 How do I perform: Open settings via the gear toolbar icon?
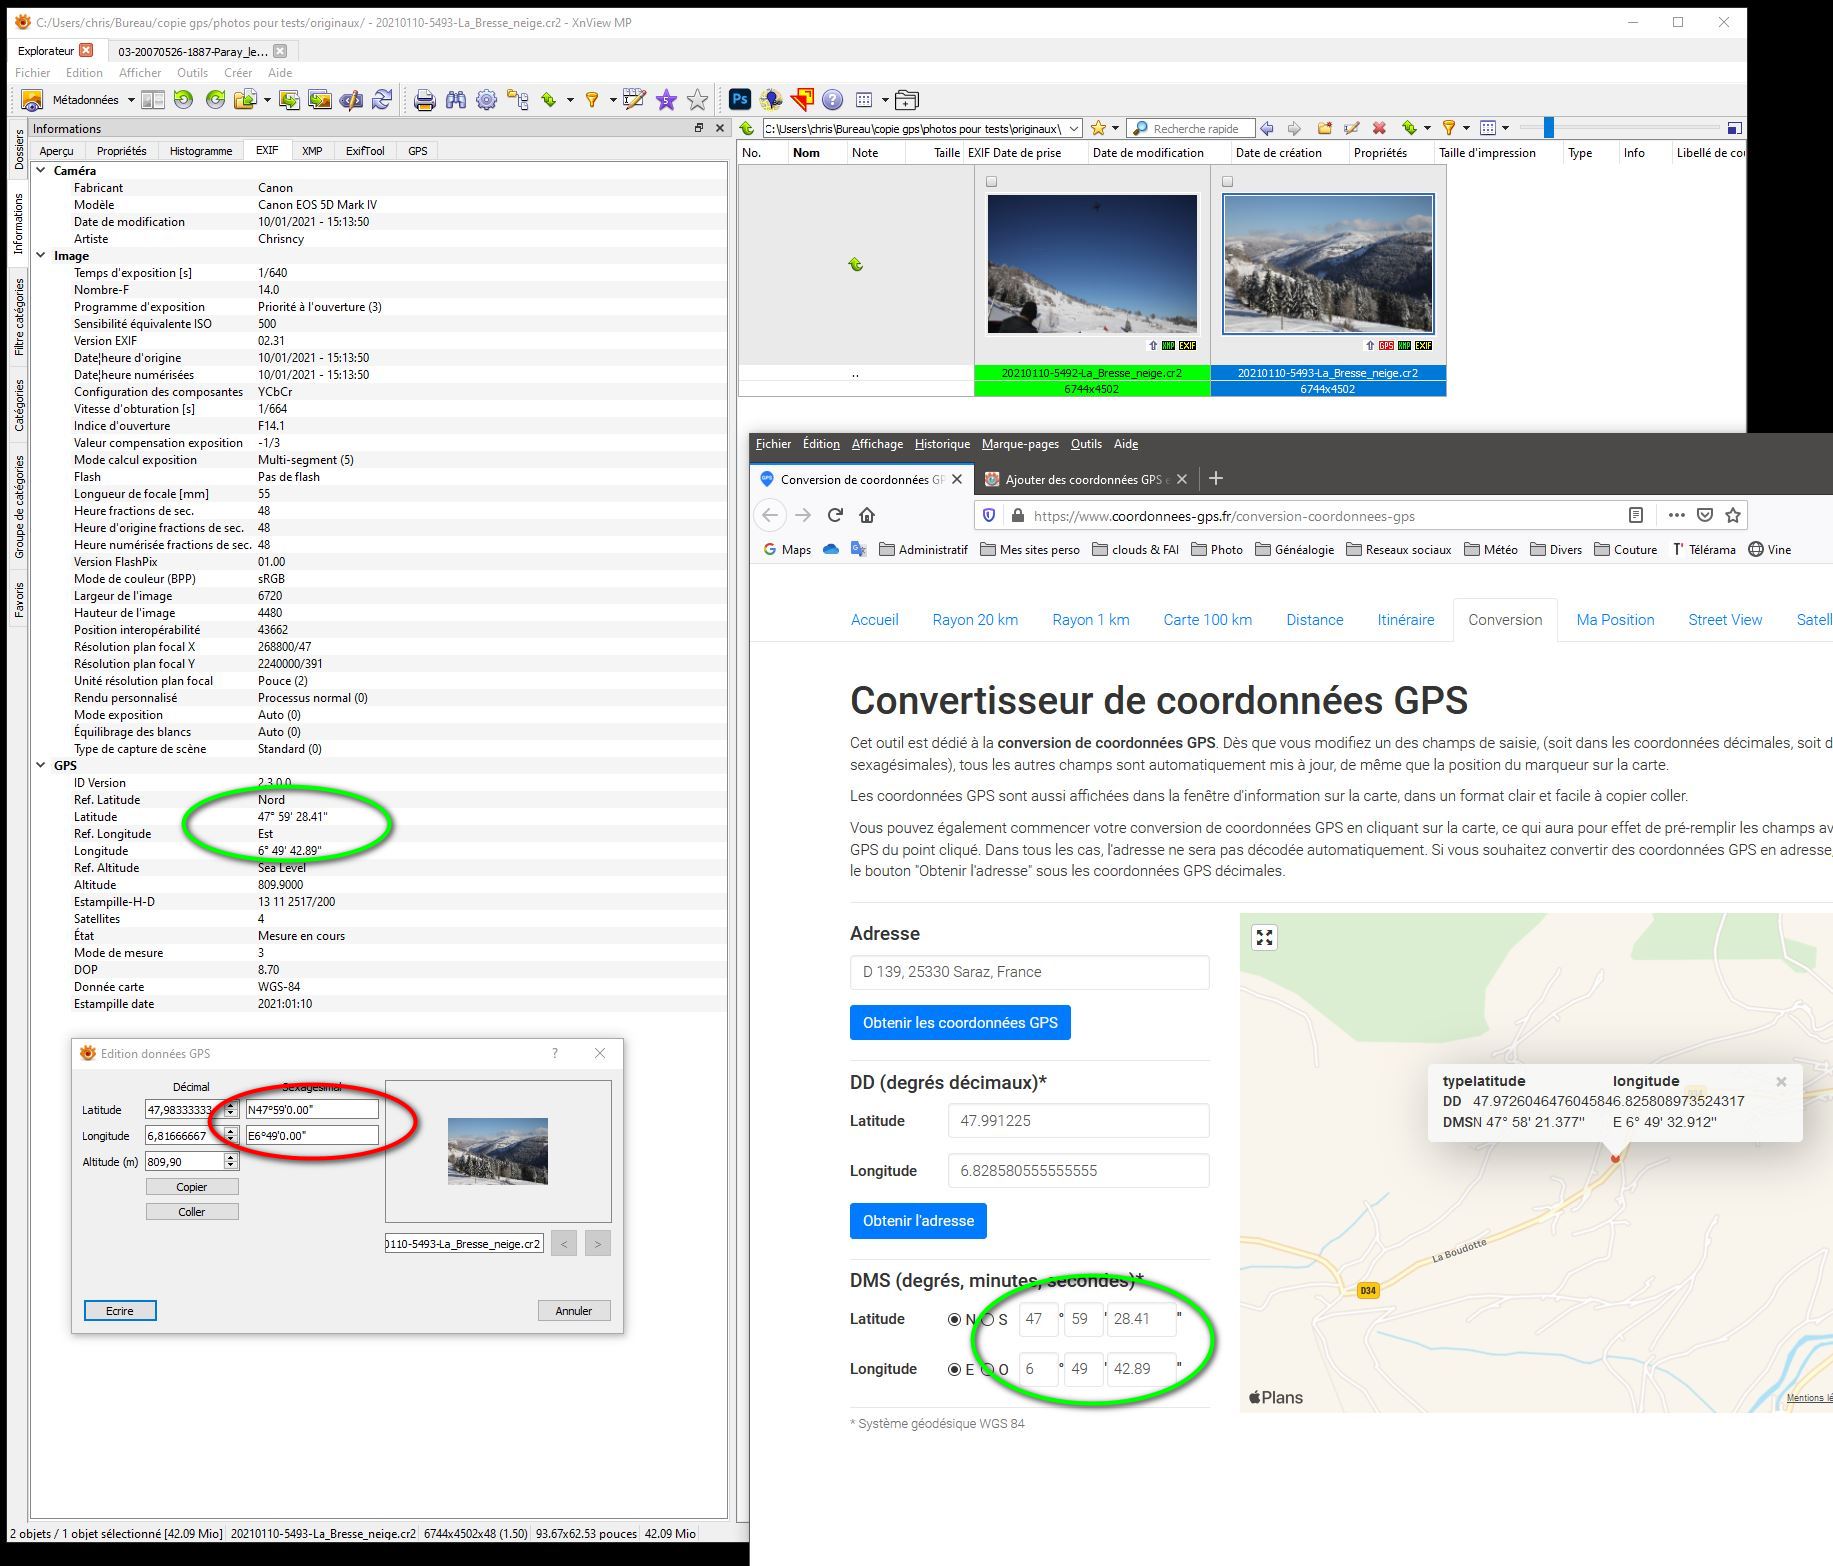pos(487,100)
